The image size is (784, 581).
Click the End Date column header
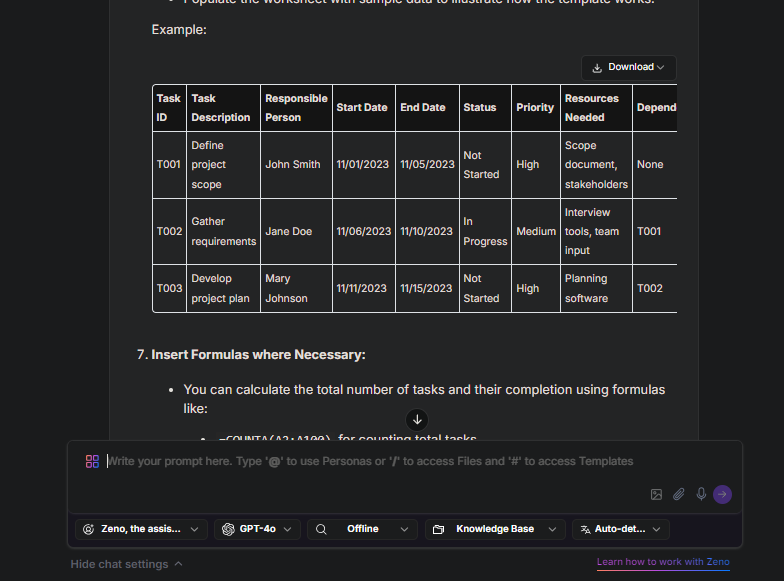[x=428, y=108]
